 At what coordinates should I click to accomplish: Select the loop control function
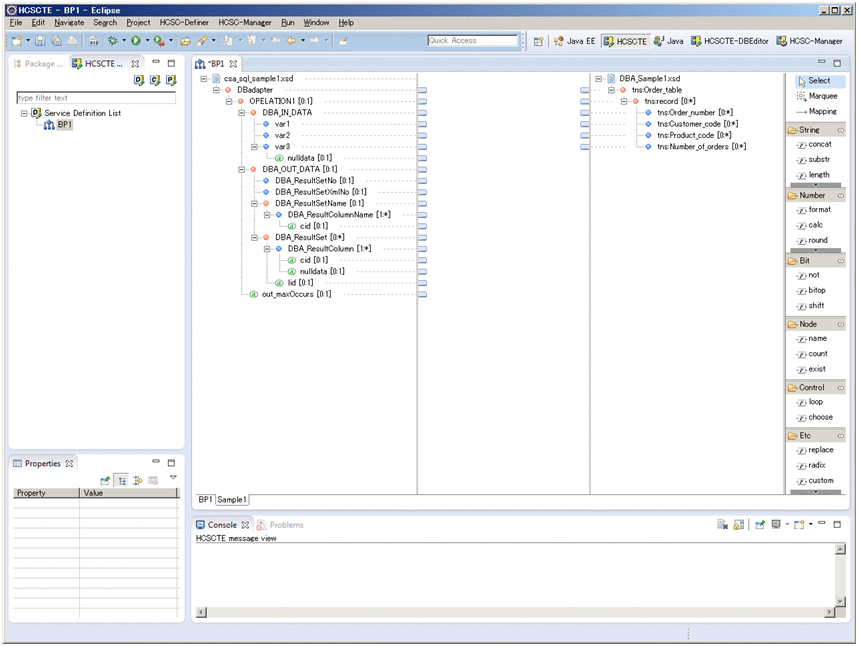click(x=814, y=402)
